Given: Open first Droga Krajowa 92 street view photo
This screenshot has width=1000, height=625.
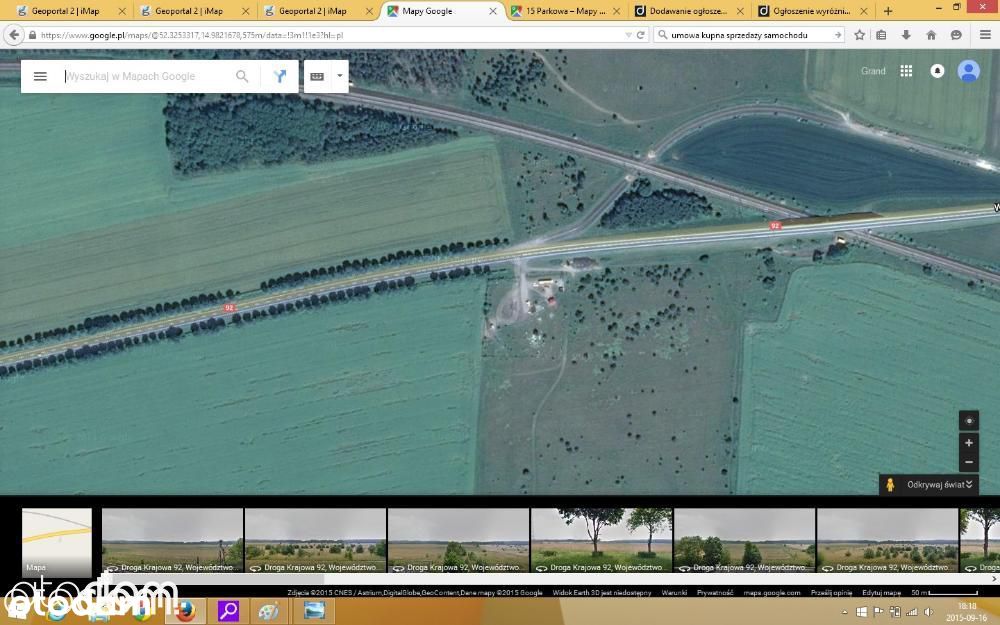Looking at the screenshot, I should [172, 540].
